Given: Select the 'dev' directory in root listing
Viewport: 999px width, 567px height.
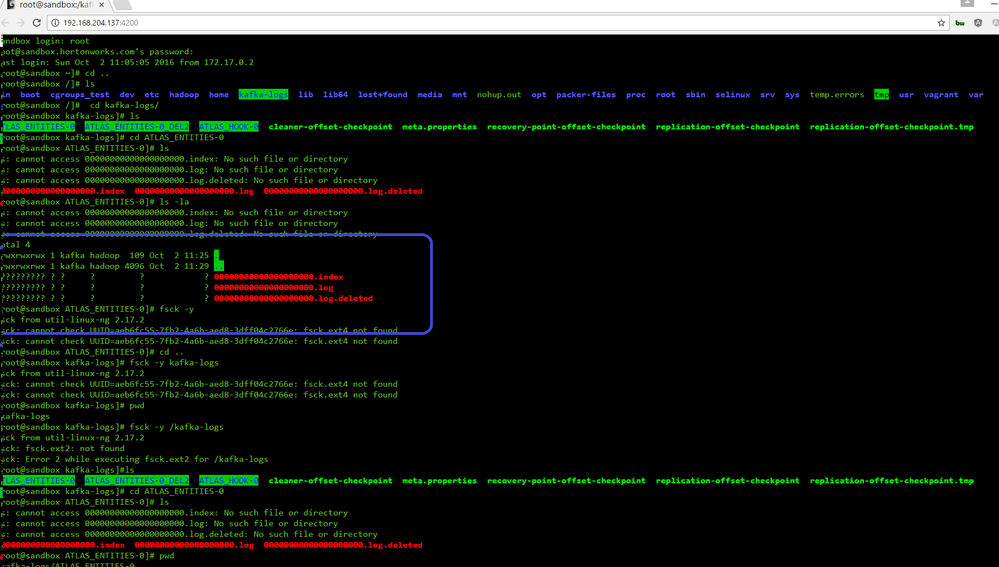Looking at the screenshot, I should coord(127,94).
